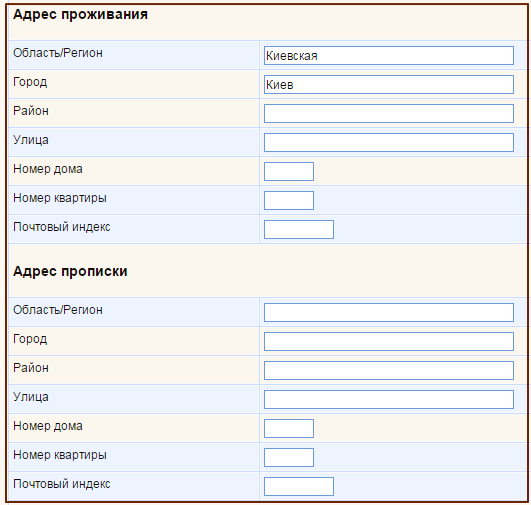
Task: Click the Номер дома label in residence section
Action: [48, 169]
